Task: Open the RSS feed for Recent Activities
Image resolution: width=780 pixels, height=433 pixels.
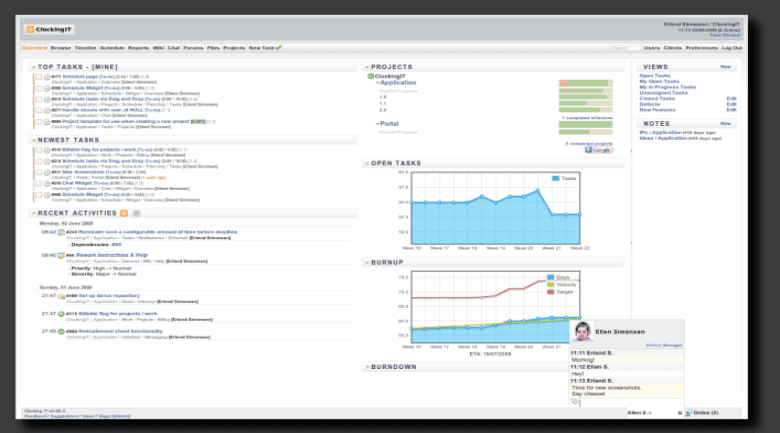Action: pyautogui.click(x=124, y=213)
